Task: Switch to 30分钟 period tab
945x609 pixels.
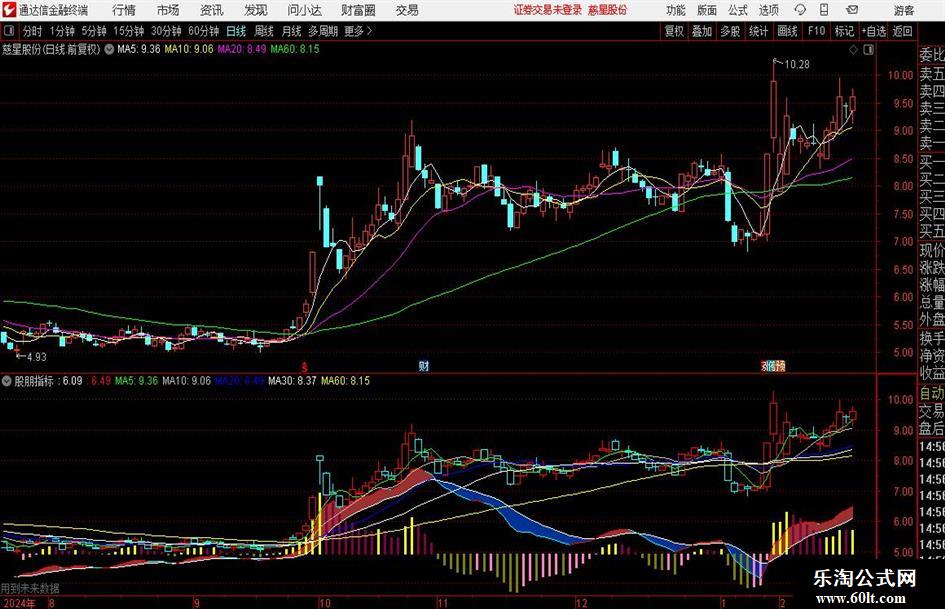Action: 166,31
